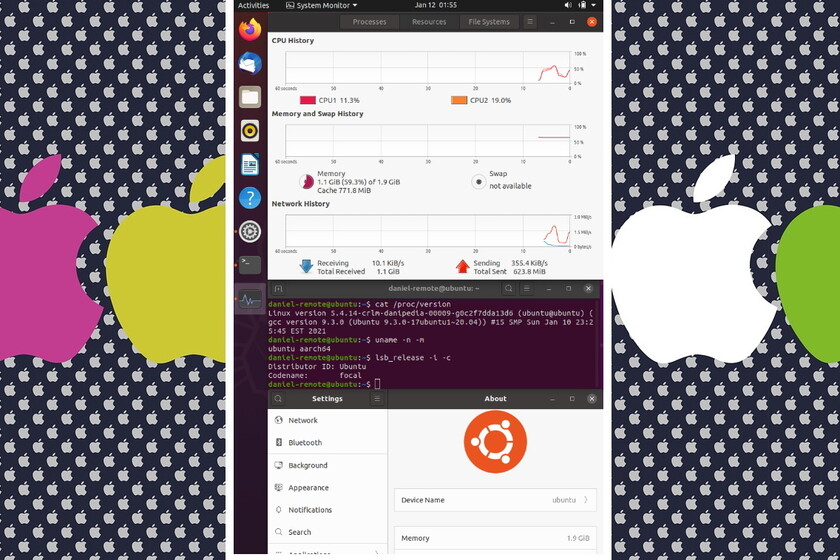Switch to the Processes tab

(370, 22)
